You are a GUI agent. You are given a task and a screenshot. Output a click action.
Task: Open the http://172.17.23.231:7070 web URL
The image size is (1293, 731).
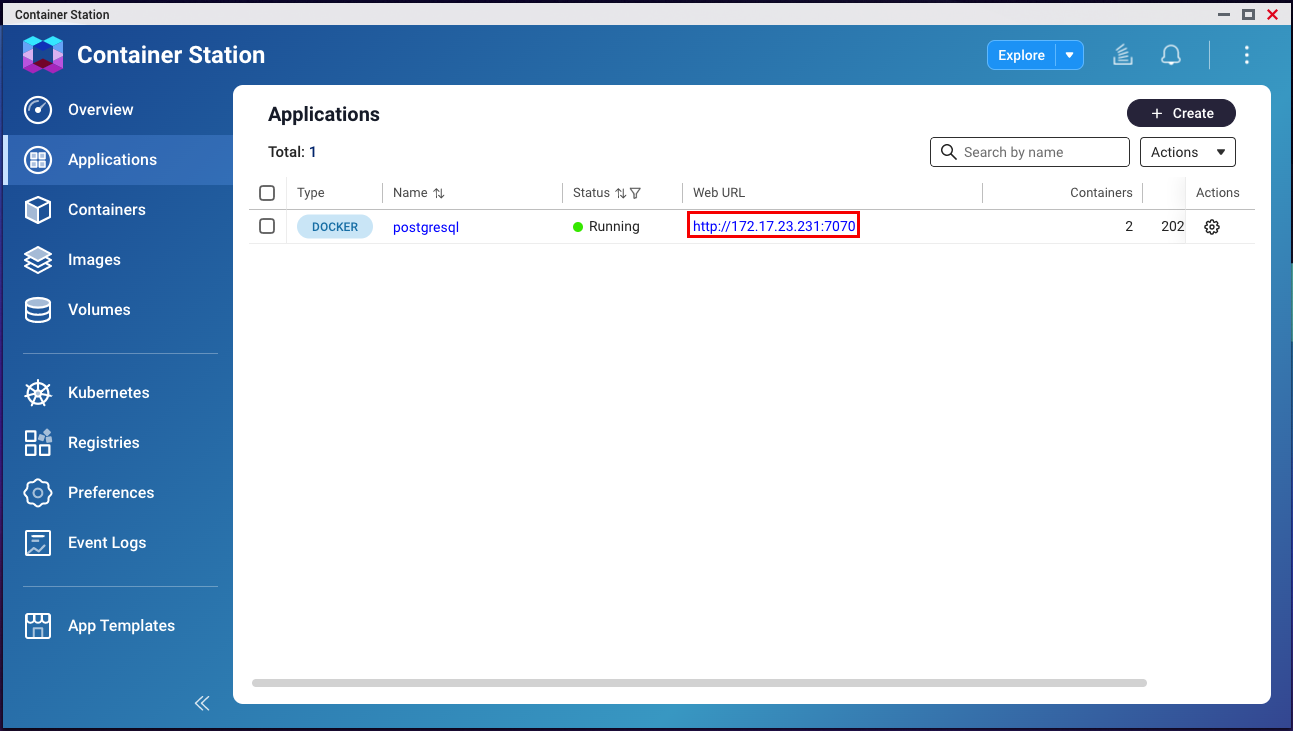[774, 226]
